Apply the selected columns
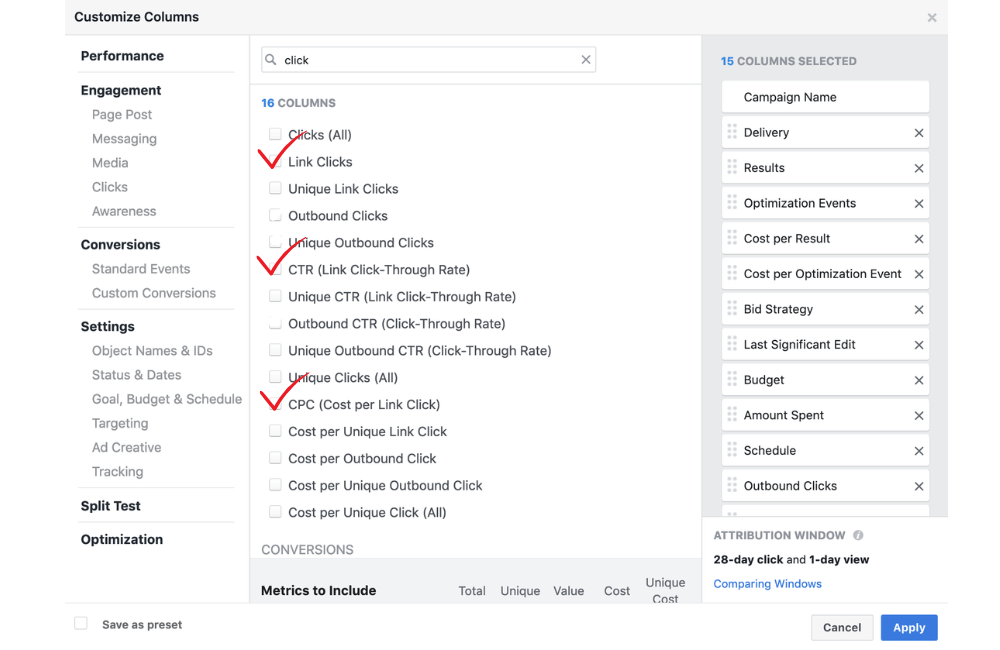Screen dimensions: 1000x650 click(x=908, y=627)
